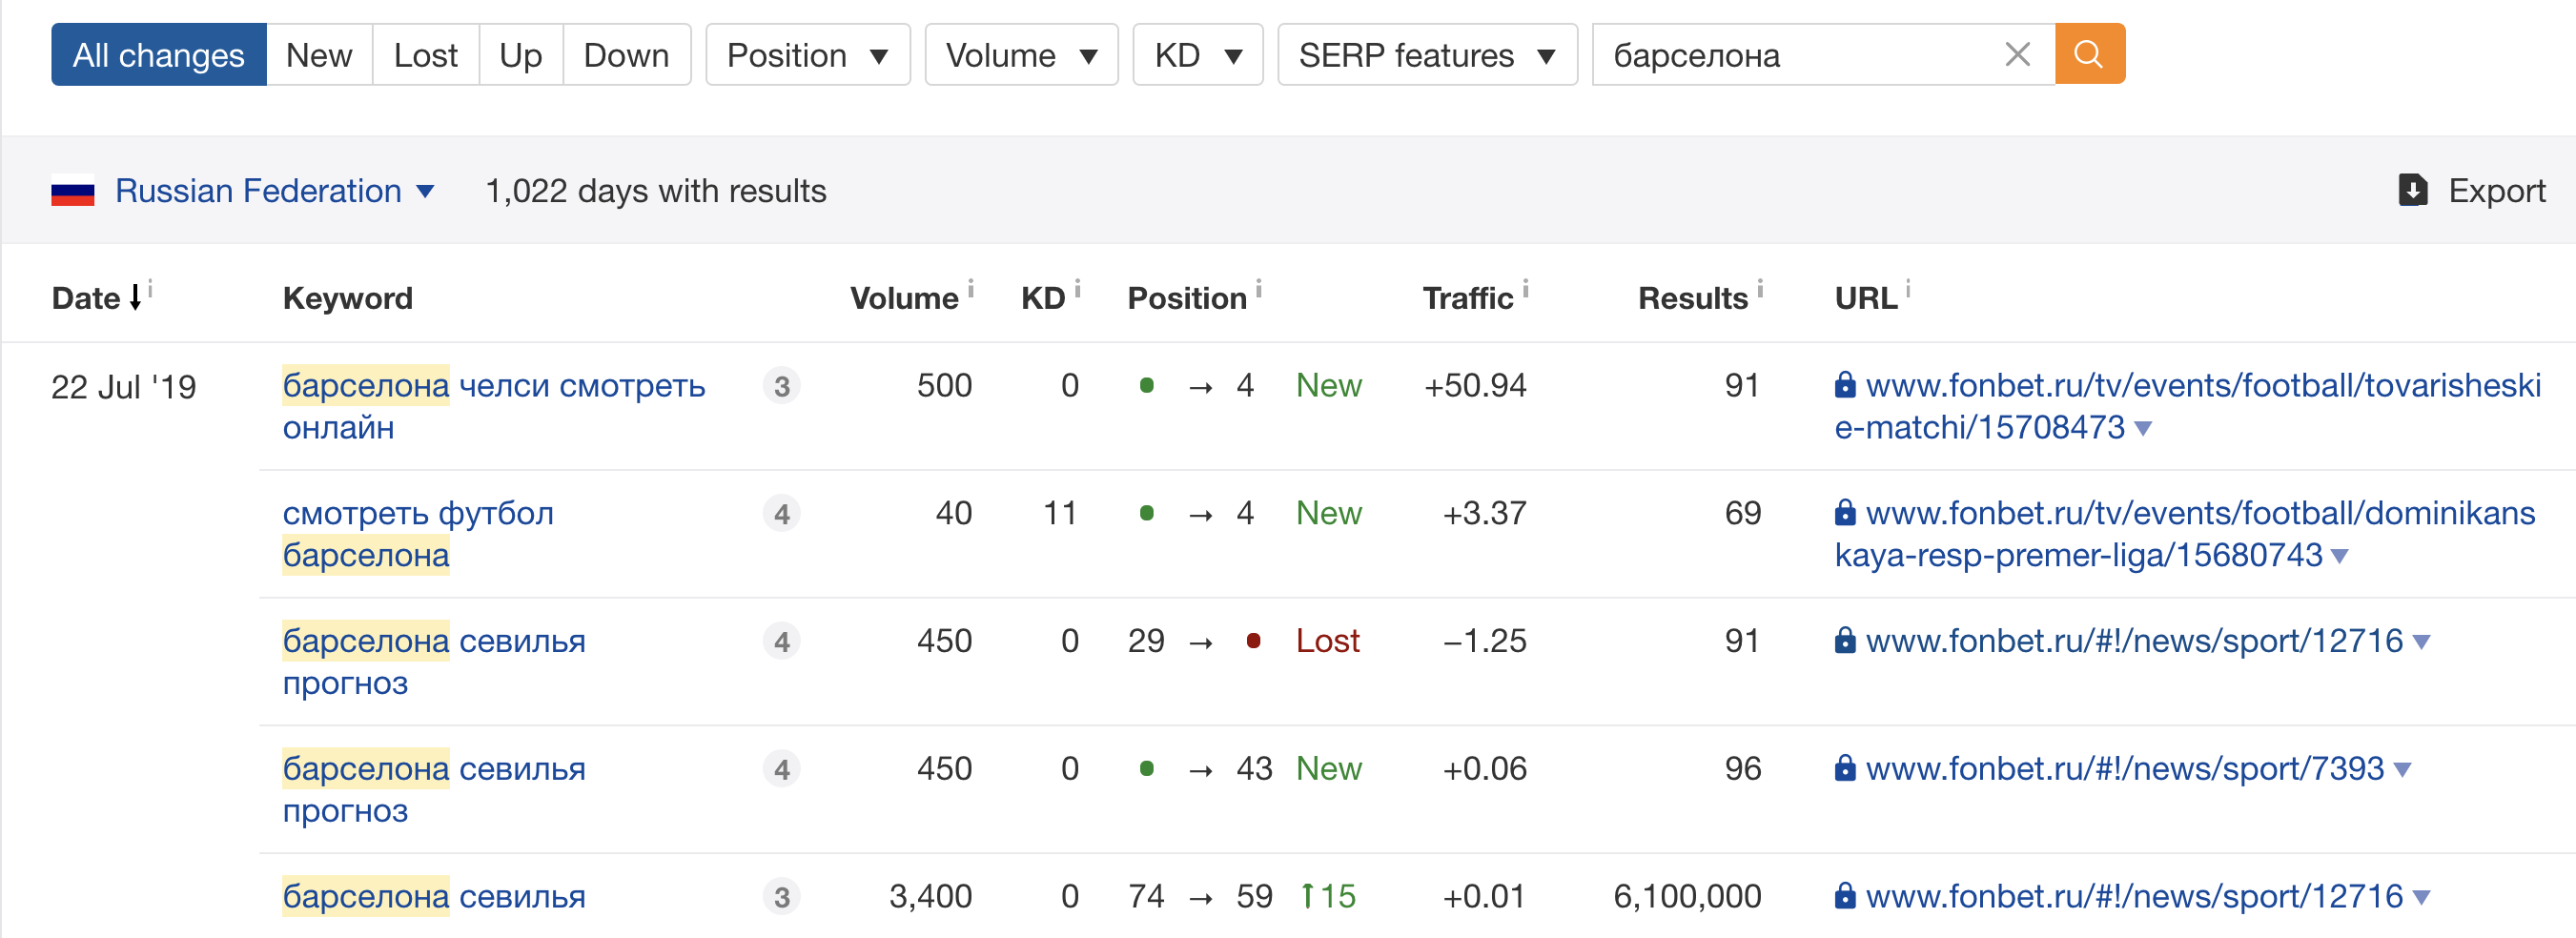Click the info icon next to Volume header
Viewport: 2576px width, 938px height.
pyautogui.click(x=971, y=288)
